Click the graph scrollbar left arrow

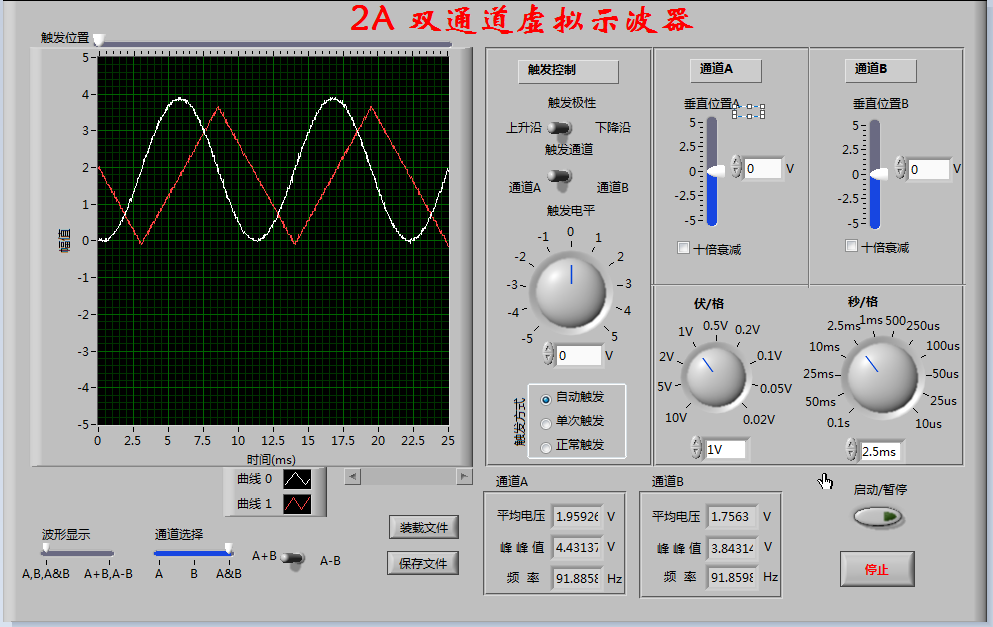coord(353,476)
